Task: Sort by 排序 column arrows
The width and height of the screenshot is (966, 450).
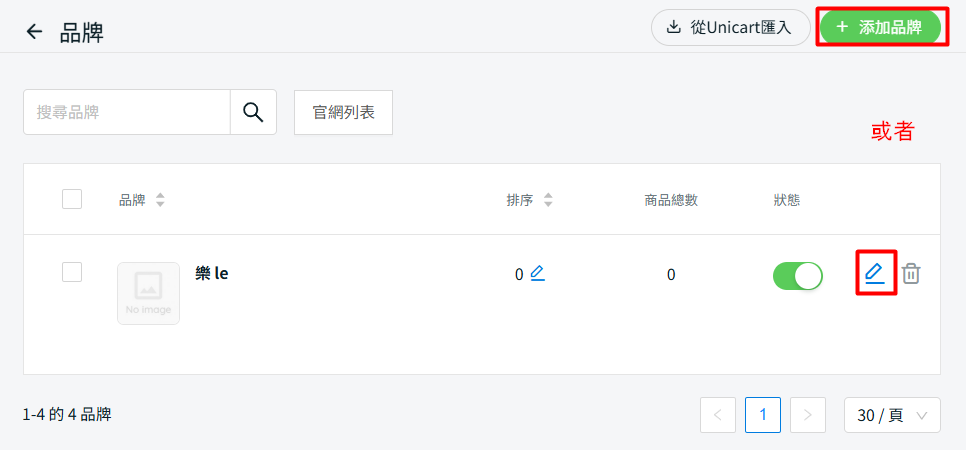Action: [x=548, y=200]
